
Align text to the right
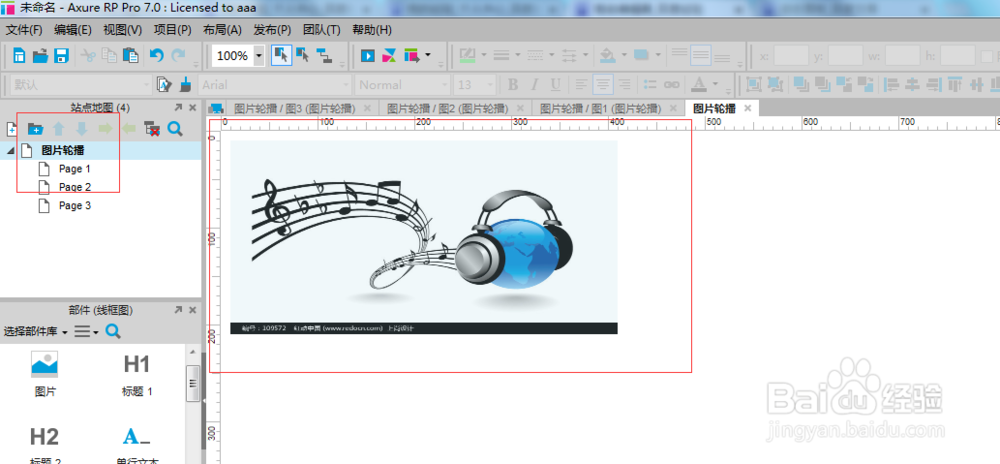(x=624, y=84)
